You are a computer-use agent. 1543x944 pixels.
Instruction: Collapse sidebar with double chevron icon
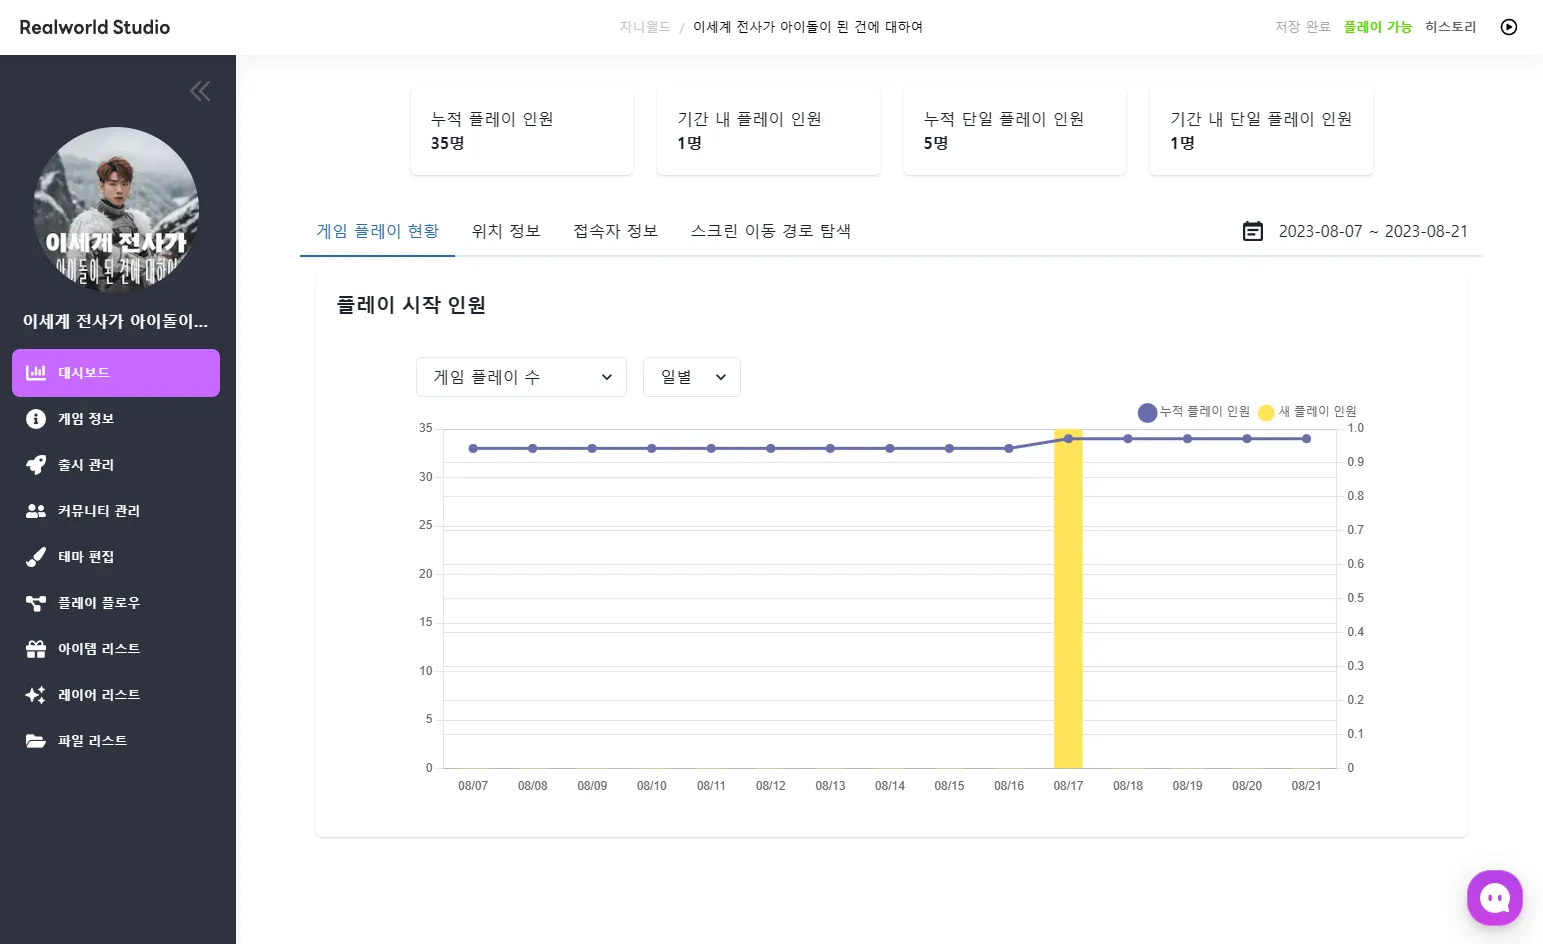[x=200, y=92]
